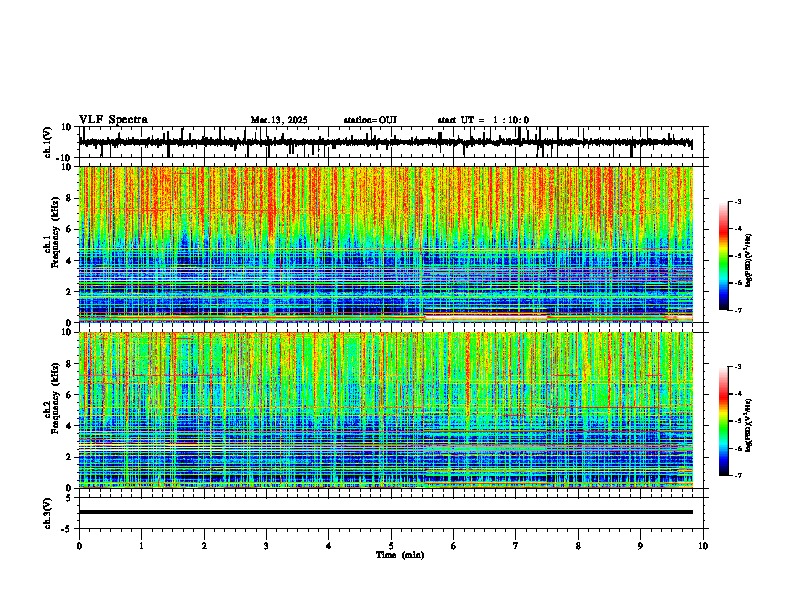
Task: Select the "start UT = 1:10:0" header text
Action: coord(483,120)
